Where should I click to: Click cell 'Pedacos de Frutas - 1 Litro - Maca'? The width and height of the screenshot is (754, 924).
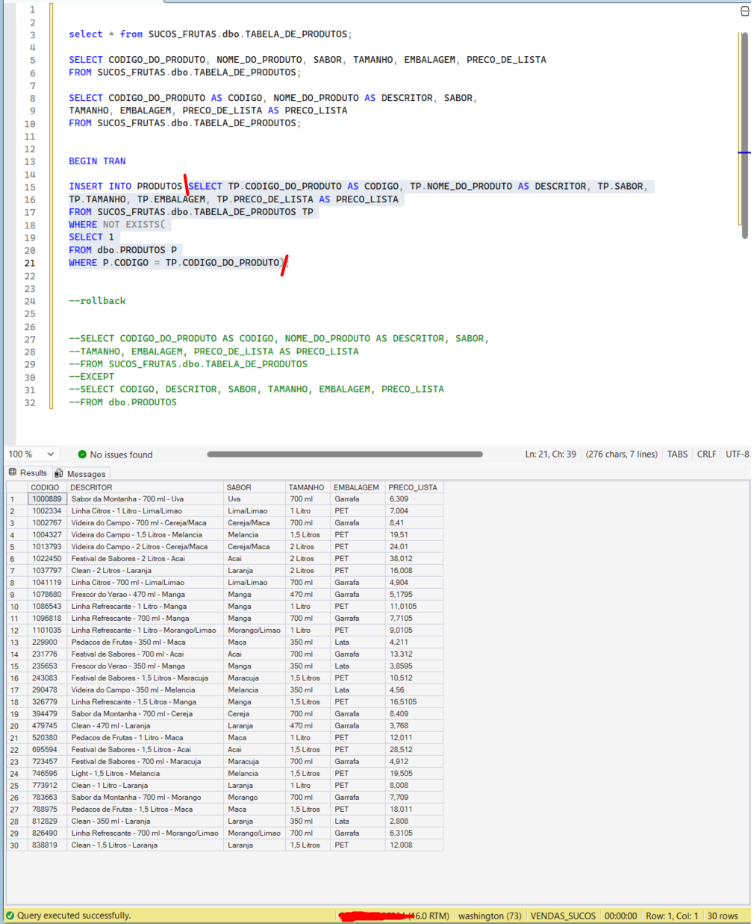[145, 738]
